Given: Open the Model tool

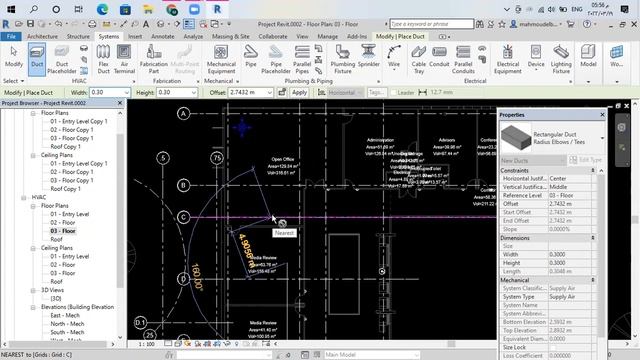Looking at the screenshot, I should click(x=588, y=56).
